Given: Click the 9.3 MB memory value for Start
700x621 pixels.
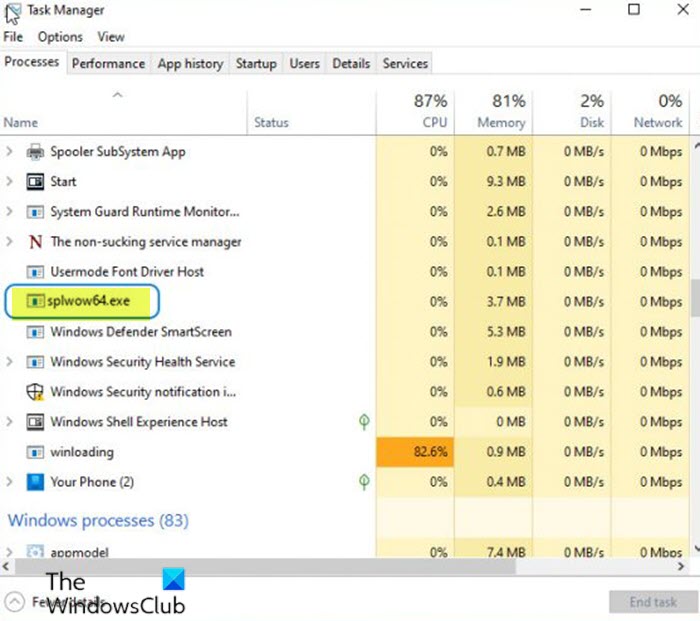Looking at the screenshot, I should 506,182.
